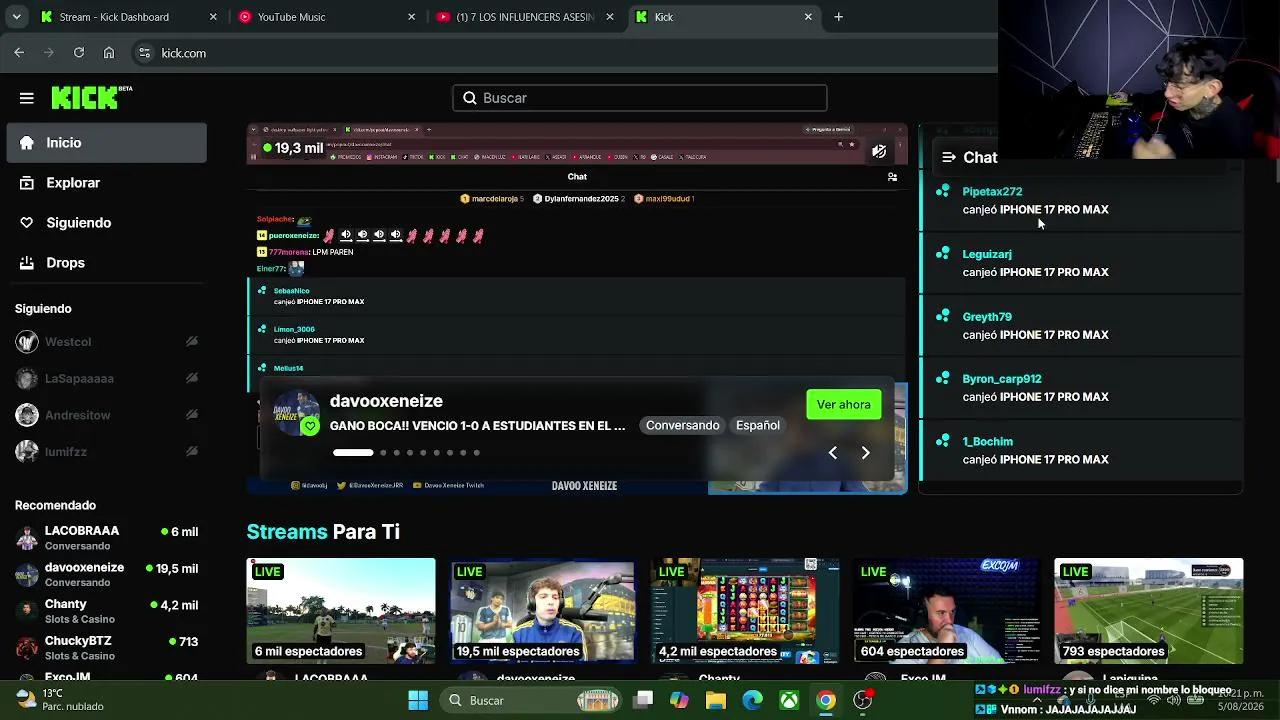View site information icon beside kick.com
The image size is (1280, 720).
point(144,53)
